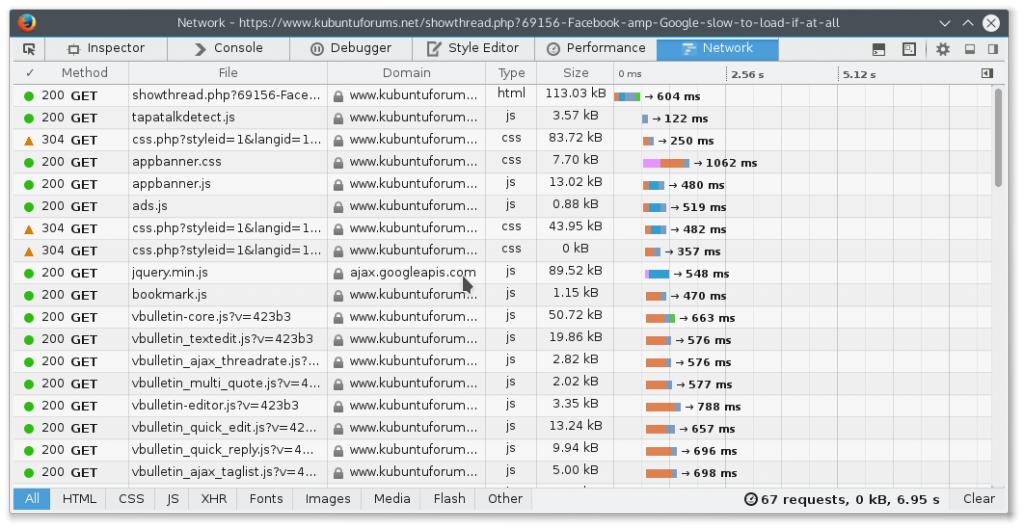Toggle the XHR request filter
This screenshot has width=1024, height=529.
[213, 498]
